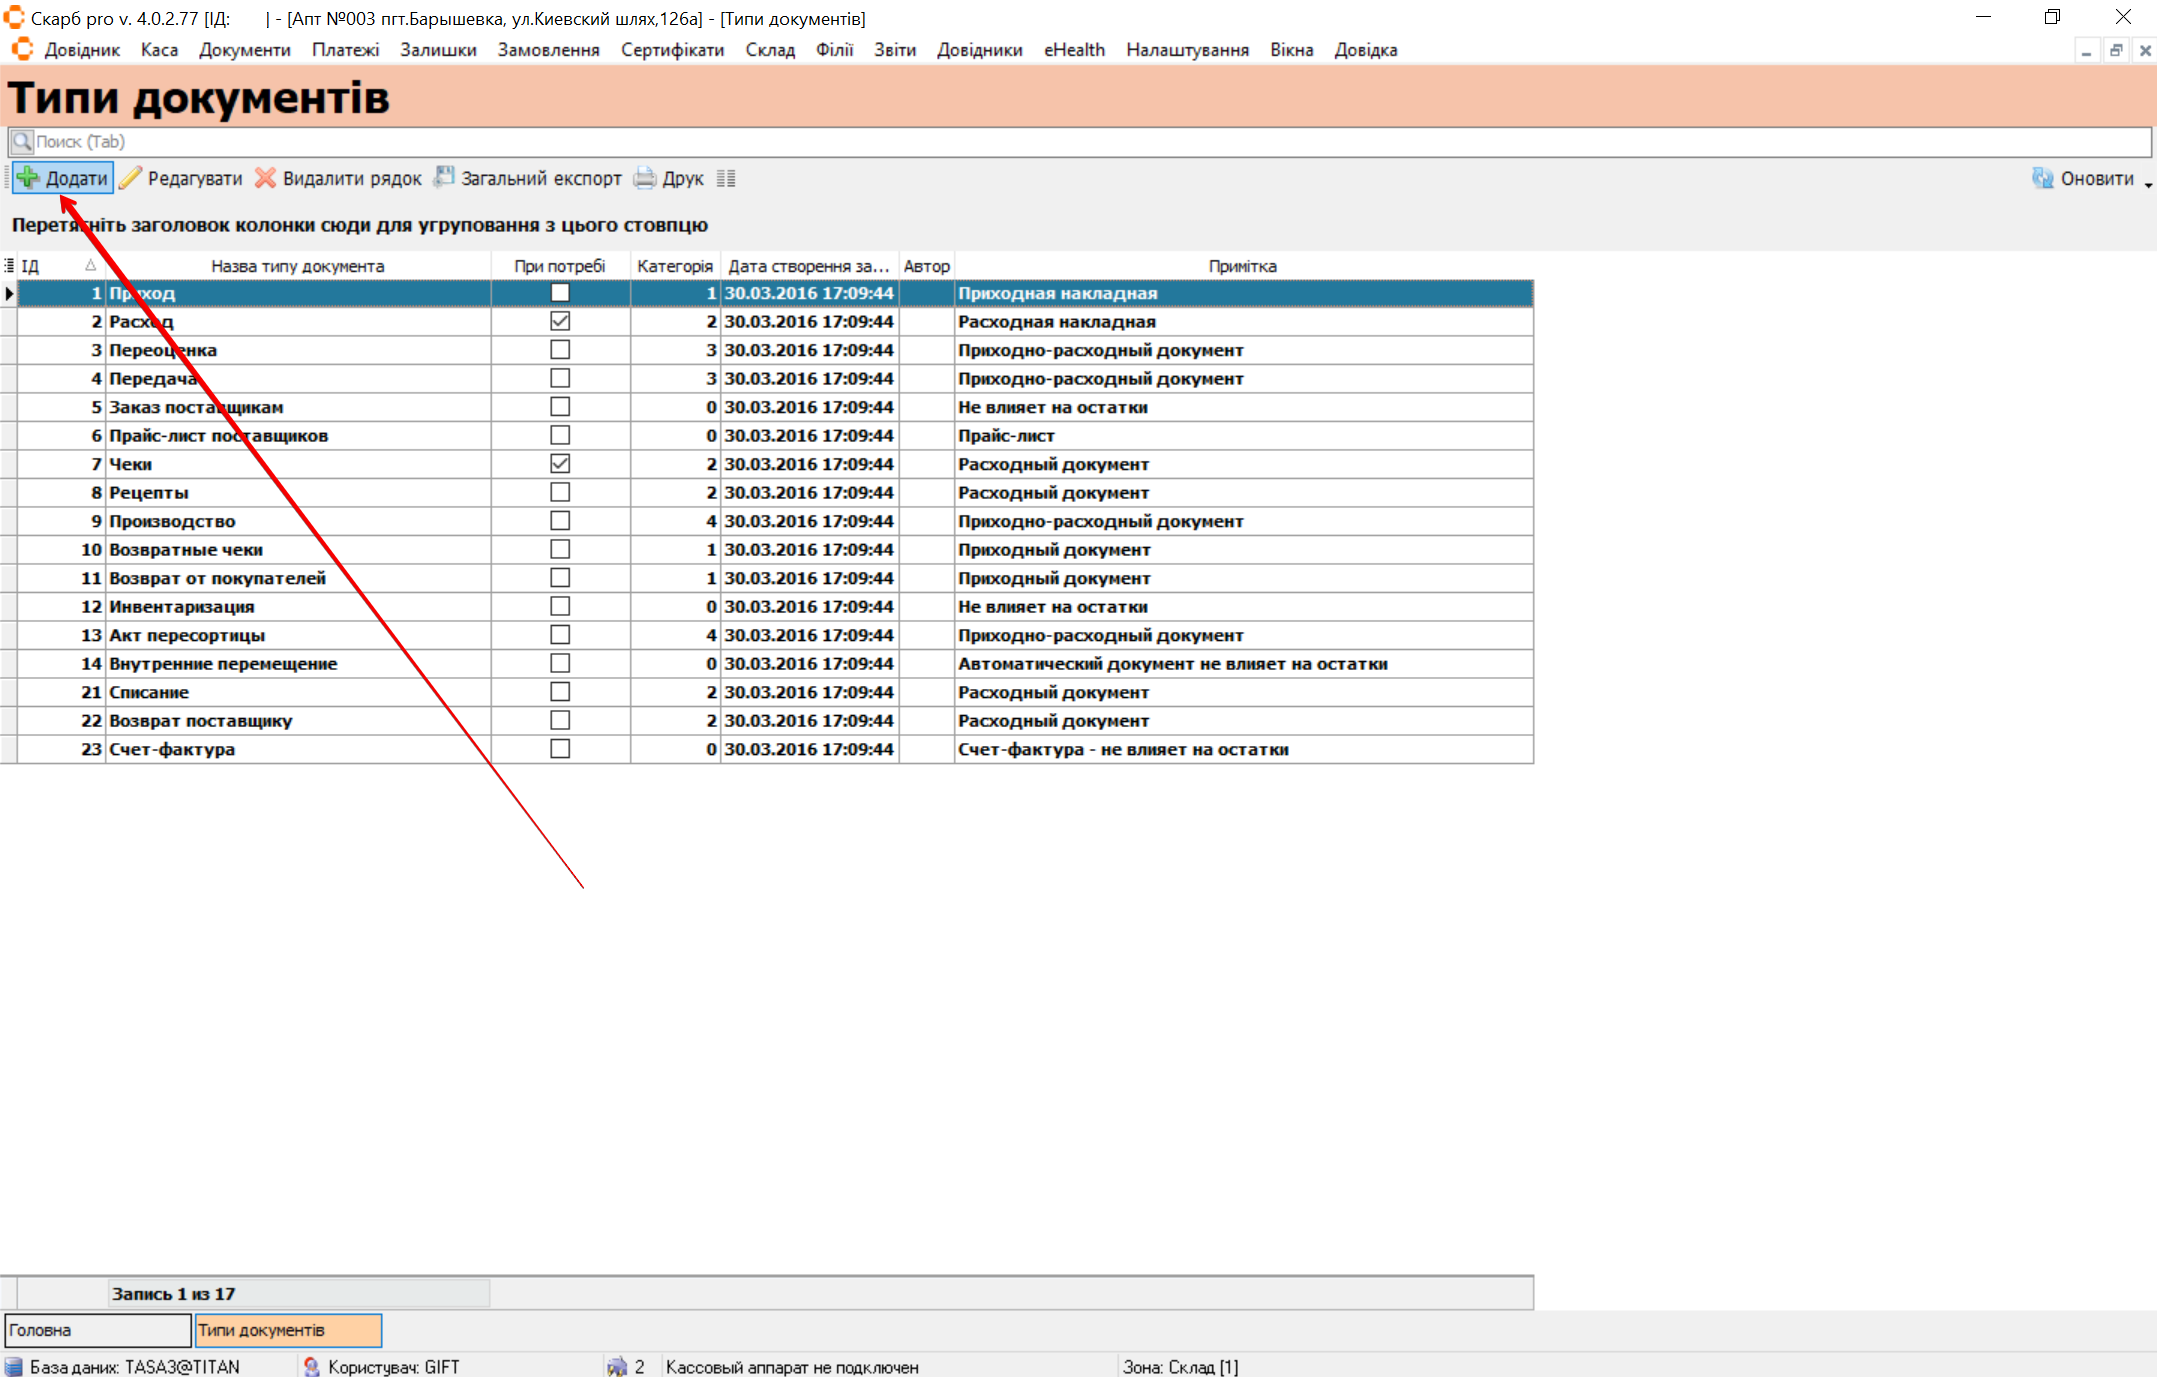The image size is (2157, 1377).
Task: Sort by the ІД column header arrow
Action: pyautogui.click(x=90, y=265)
